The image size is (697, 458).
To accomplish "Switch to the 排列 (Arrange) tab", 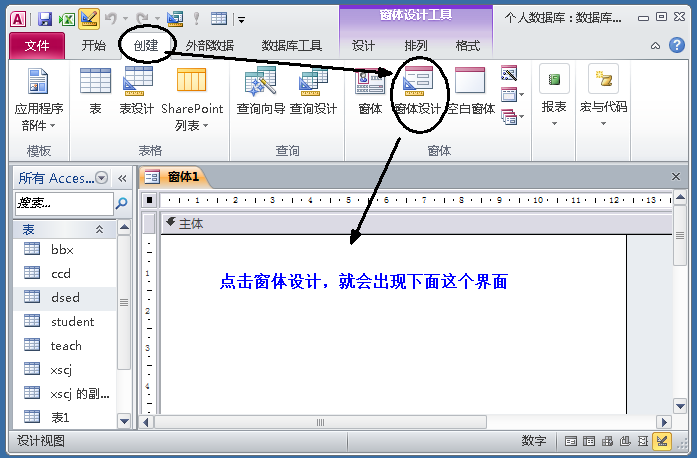I will point(416,45).
